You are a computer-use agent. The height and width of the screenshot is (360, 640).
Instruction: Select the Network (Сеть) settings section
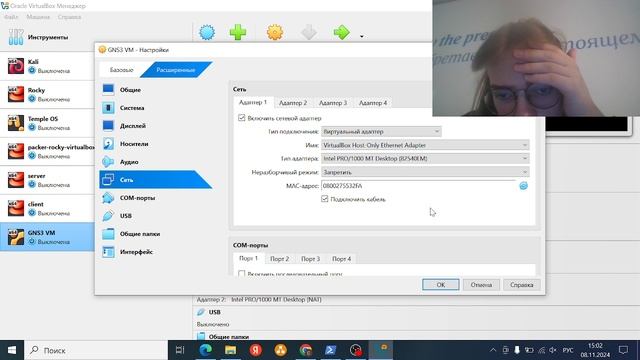point(156,180)
